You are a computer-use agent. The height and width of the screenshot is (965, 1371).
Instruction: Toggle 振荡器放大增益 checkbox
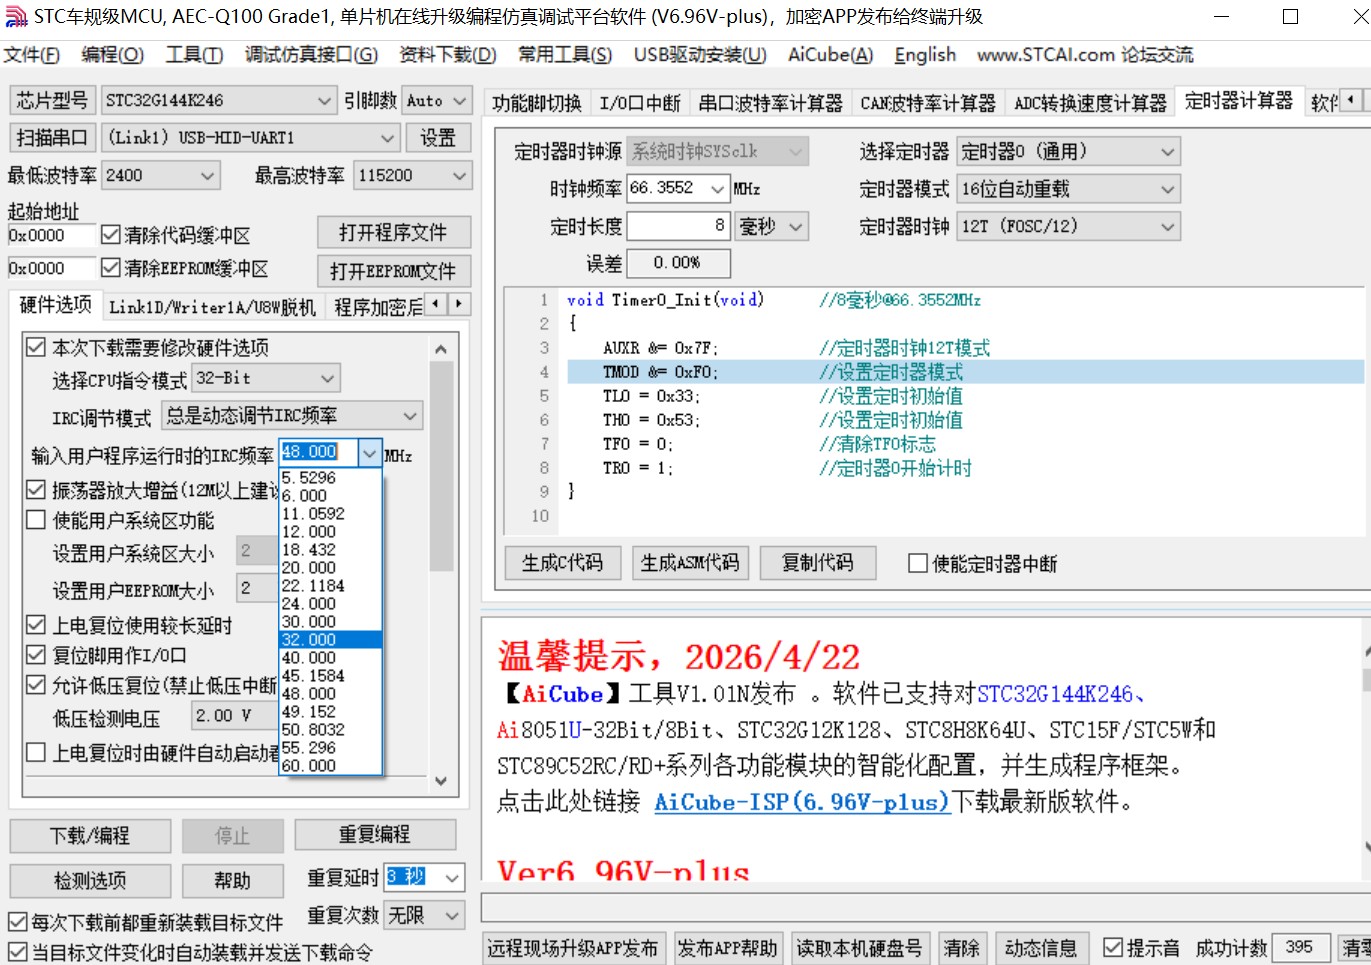tap(36, 490)
